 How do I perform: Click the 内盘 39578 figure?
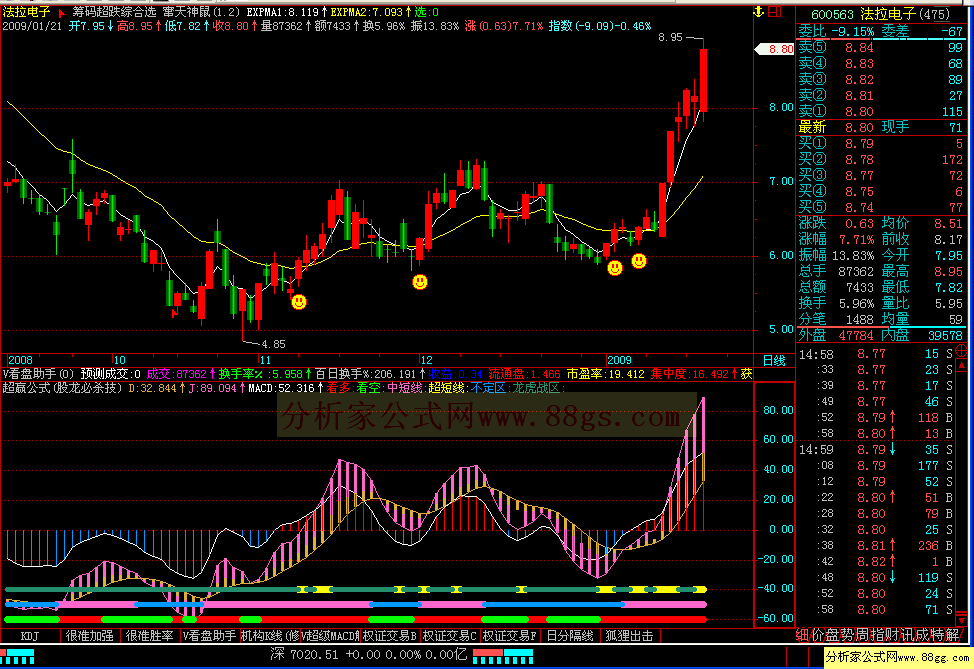(945, 335)
